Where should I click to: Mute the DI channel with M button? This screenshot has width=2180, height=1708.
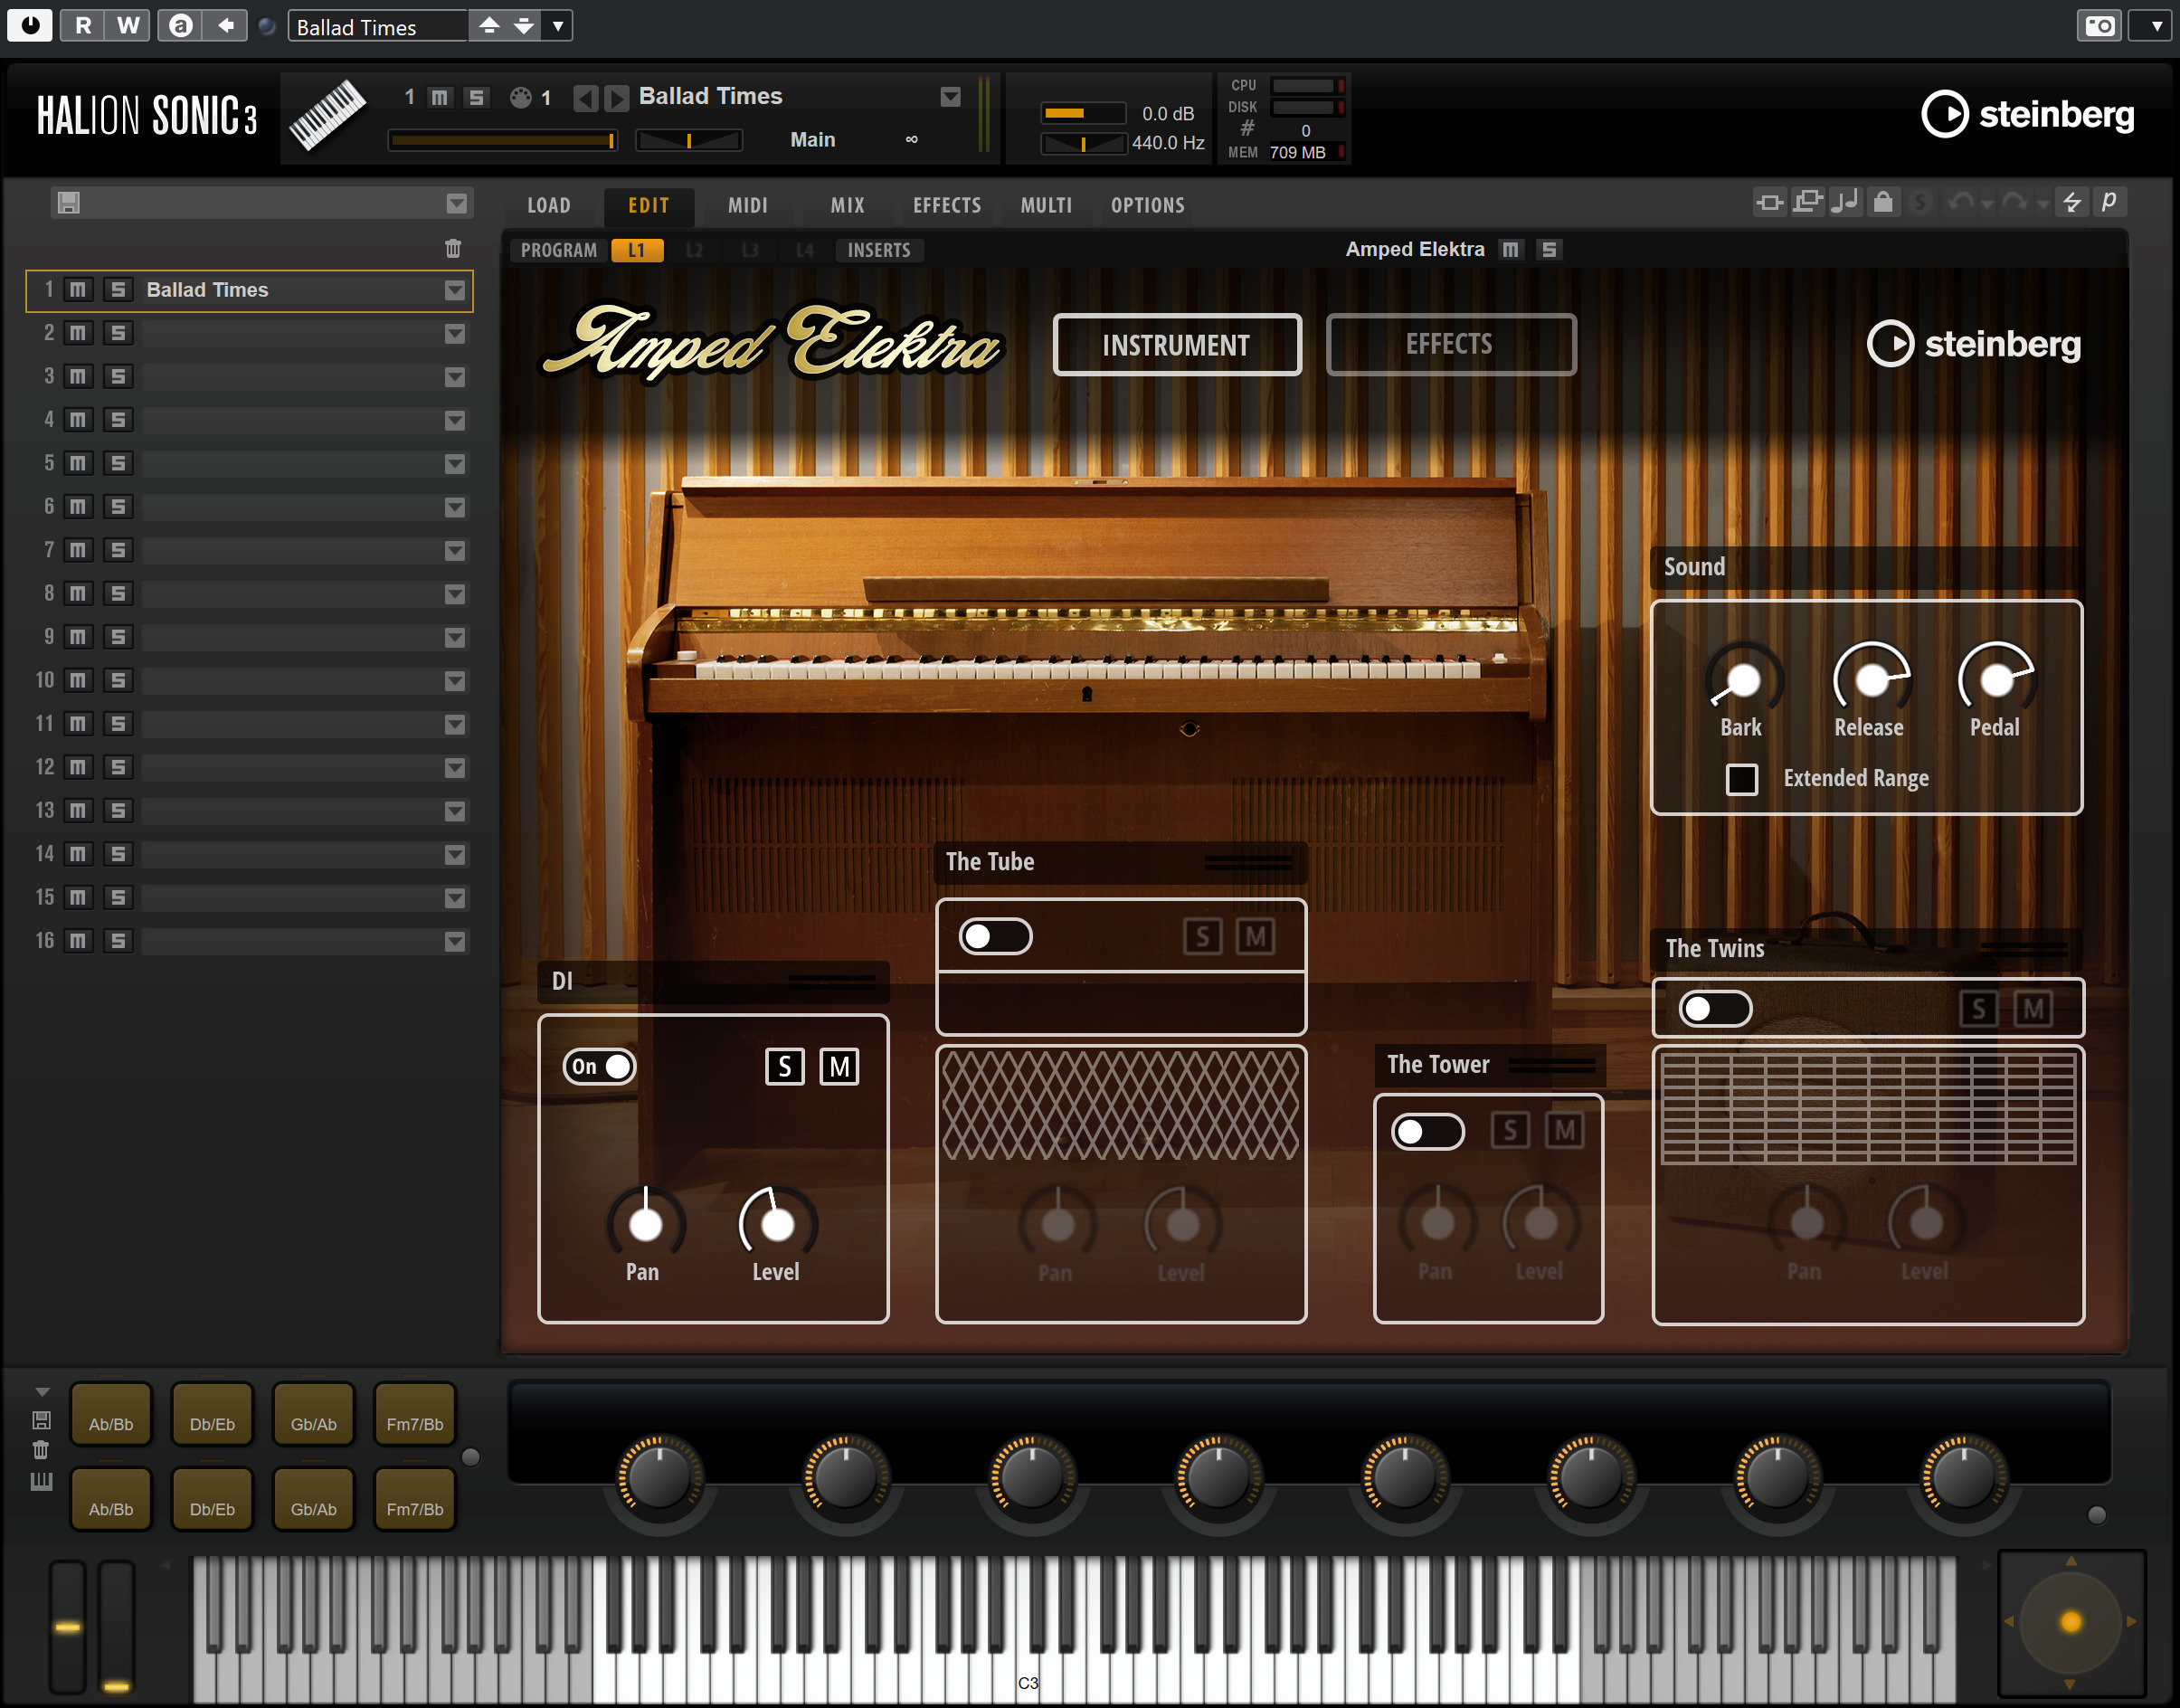[839, 1067]
